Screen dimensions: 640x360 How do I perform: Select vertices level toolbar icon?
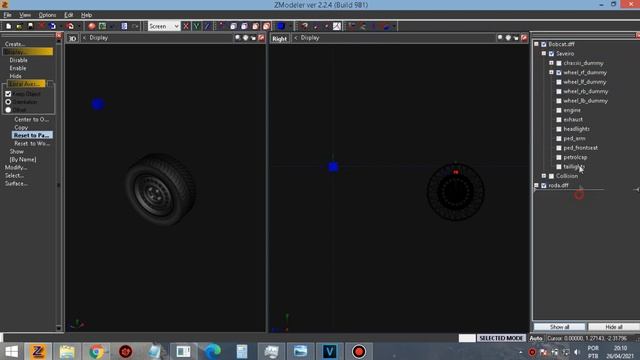click(x=222, y=26)
